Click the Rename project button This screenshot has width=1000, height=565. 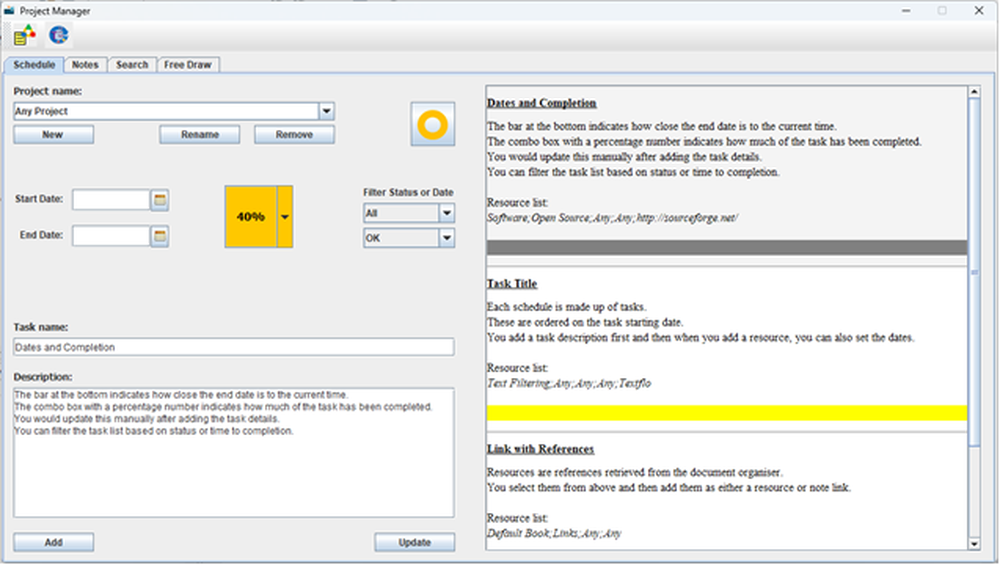(x=200, y=135)
